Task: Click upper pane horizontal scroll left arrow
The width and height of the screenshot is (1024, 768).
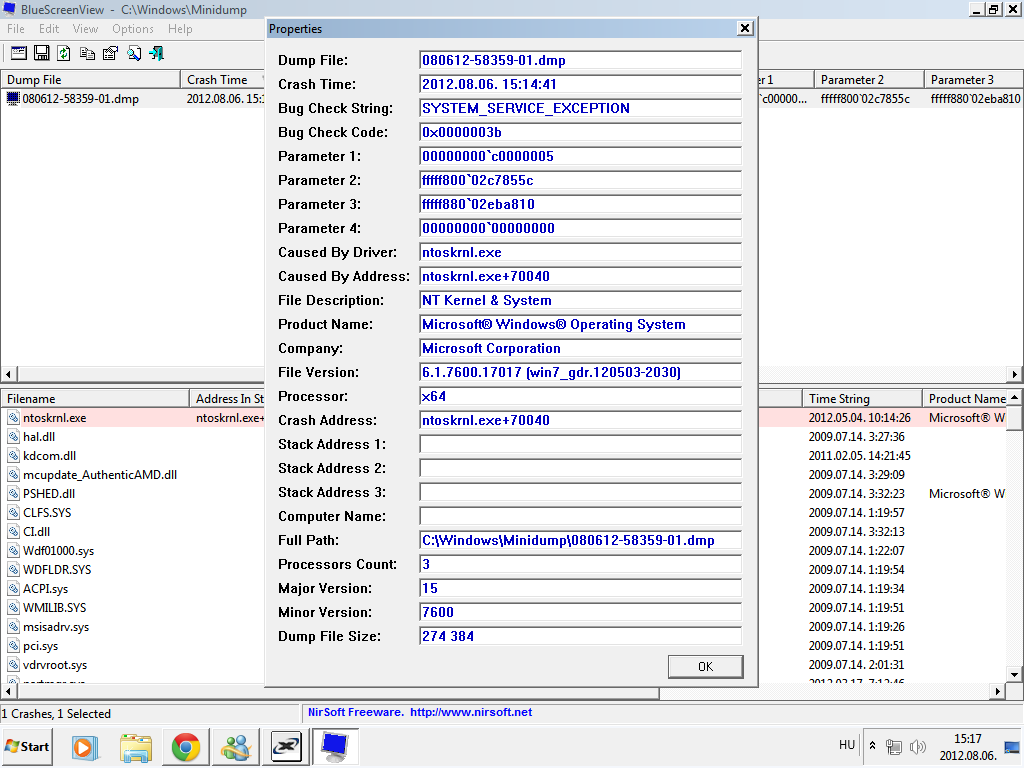Action: pos(8,374)
